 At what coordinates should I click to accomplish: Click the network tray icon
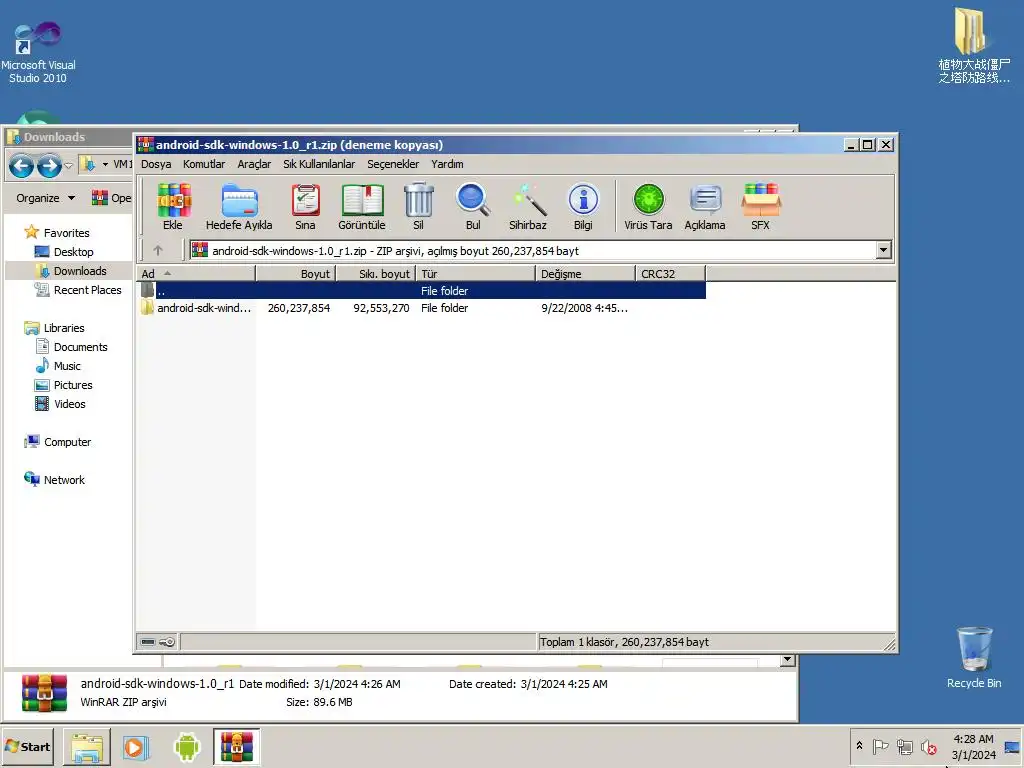coord(904,746)
